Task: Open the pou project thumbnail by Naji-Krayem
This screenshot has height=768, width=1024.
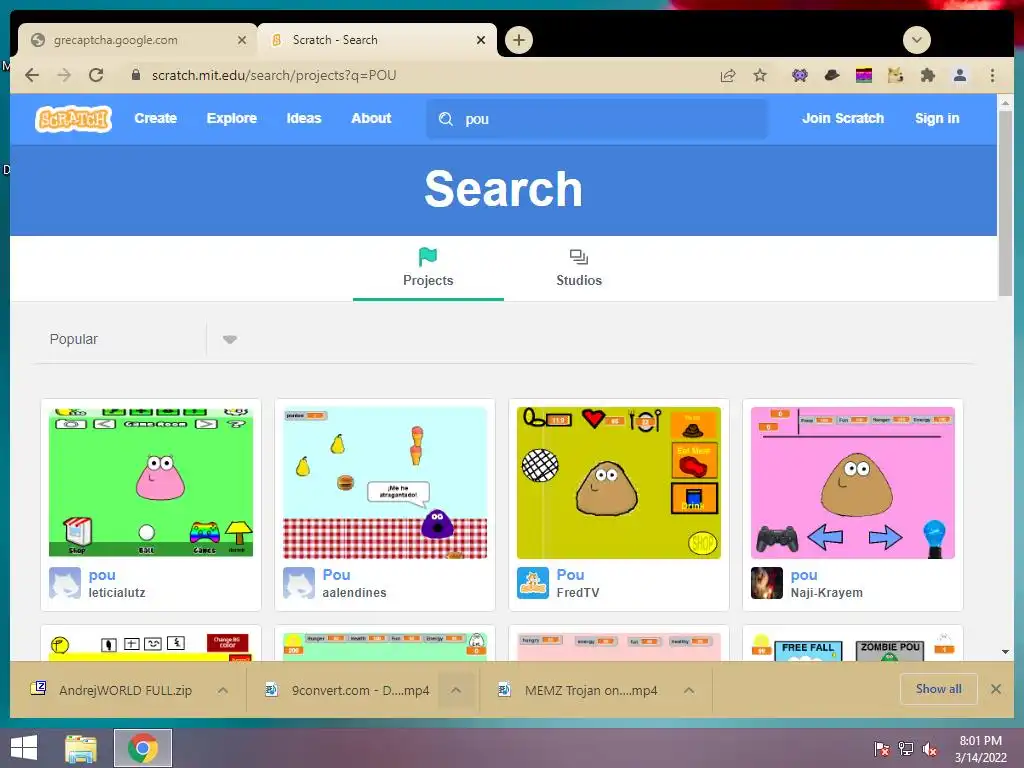Action: [852, 483]
